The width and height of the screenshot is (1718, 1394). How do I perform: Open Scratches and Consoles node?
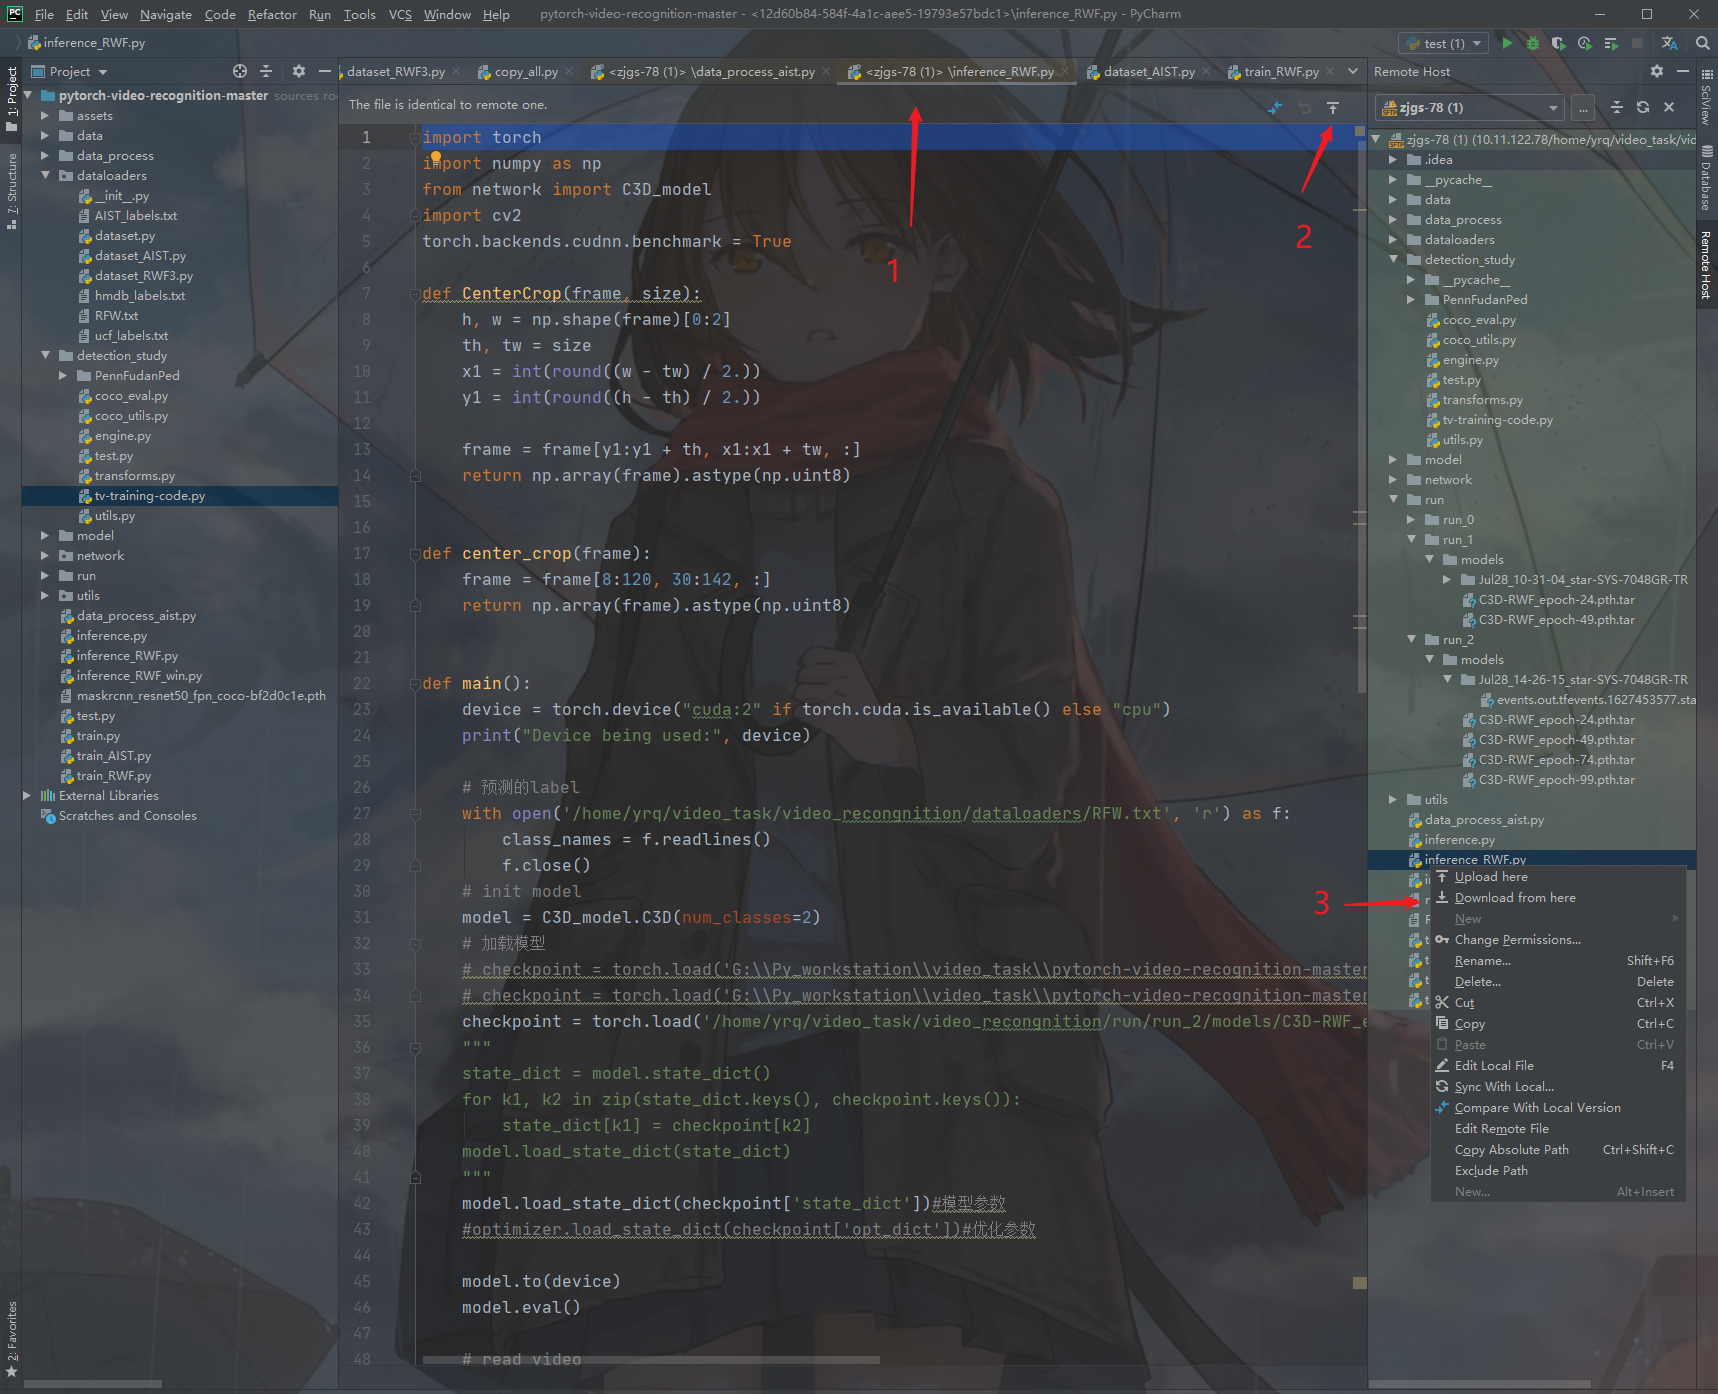[x=127, y=816]
